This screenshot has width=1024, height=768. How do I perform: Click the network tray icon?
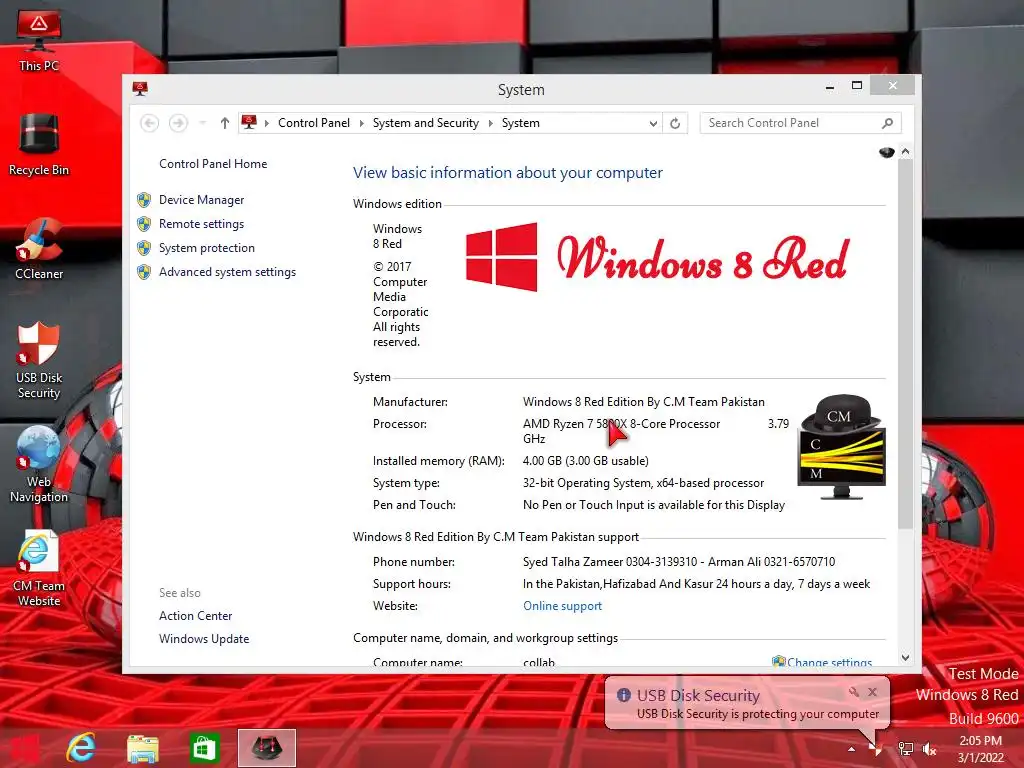pyautogui.click(x=905, y=749)
